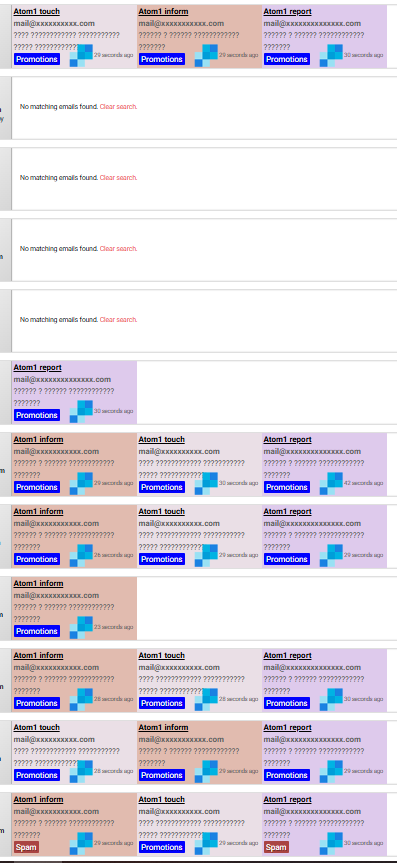Click the sender email on the 23 seconds ago card
The image size is (397, 863).
56,596
